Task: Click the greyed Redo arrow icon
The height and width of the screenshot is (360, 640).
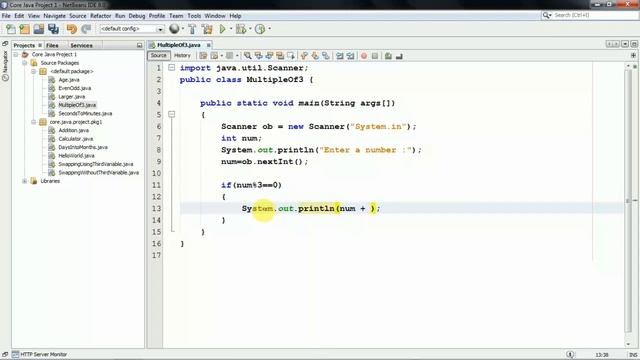Action: click(86, 29)
